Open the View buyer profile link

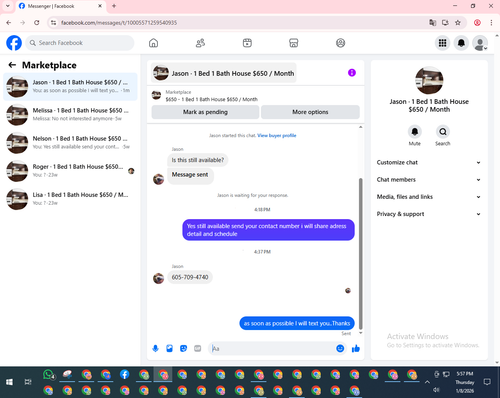point(277,135)
